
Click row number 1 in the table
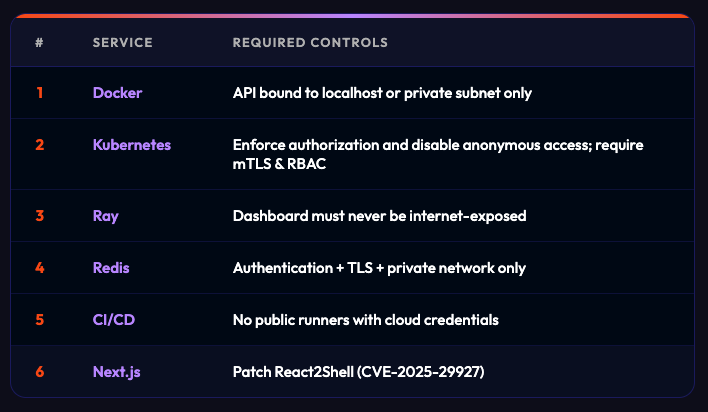40,93
